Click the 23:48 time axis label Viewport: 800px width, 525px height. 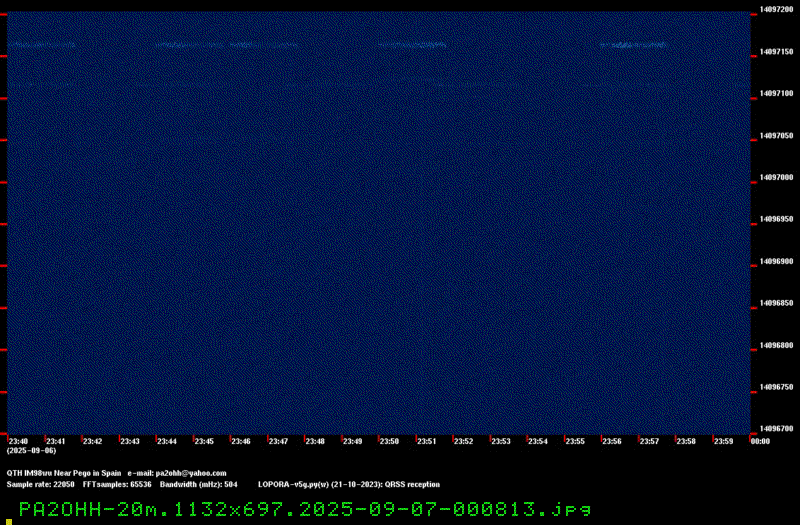point(315,441)
